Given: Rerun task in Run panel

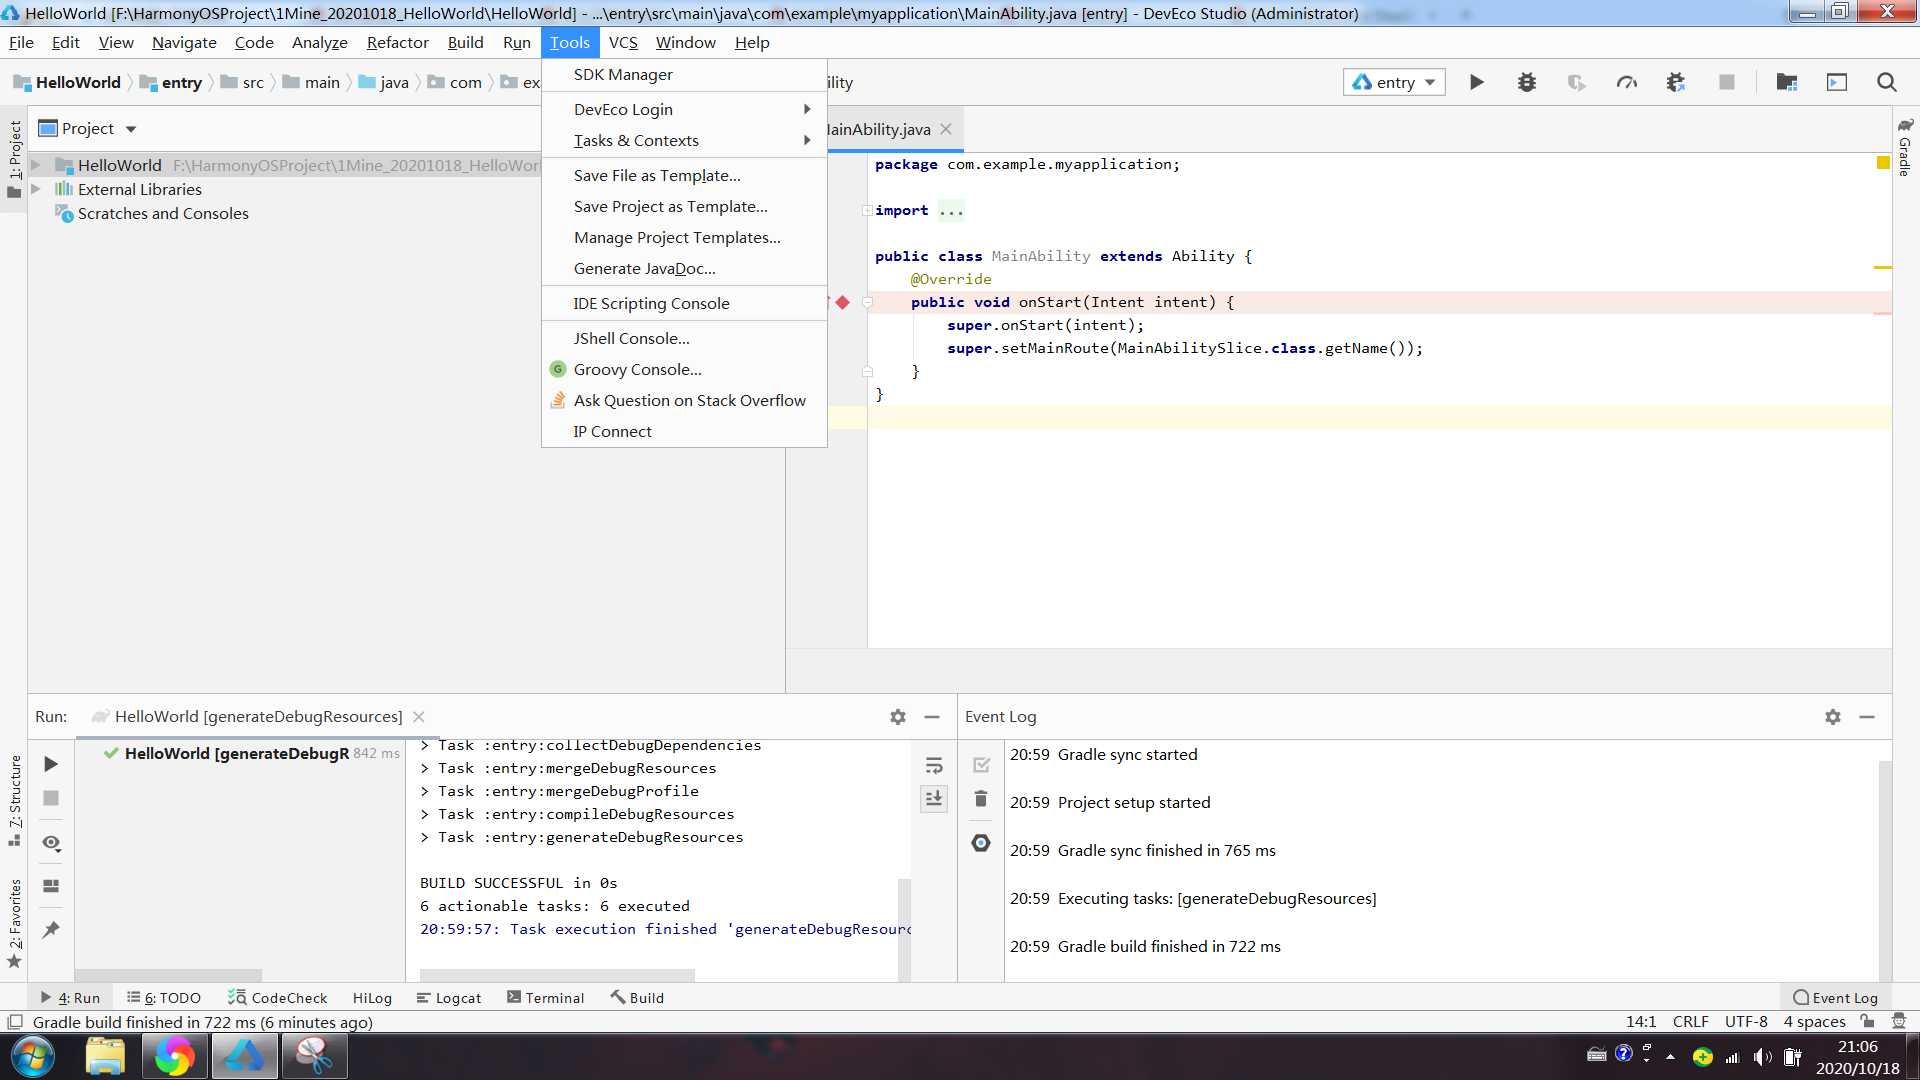Looking at the screenshot, I should point(51,764).
